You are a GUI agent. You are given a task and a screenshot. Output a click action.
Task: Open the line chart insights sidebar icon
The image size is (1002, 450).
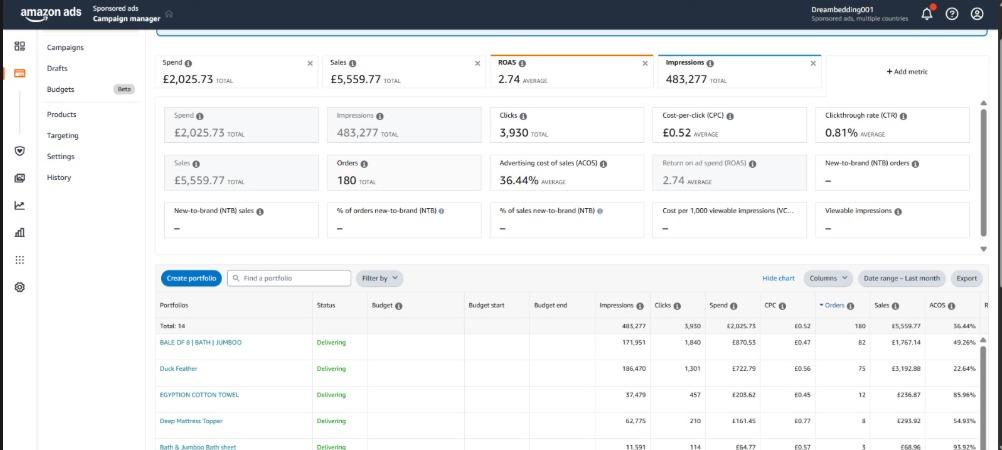[x=20, y=205]
